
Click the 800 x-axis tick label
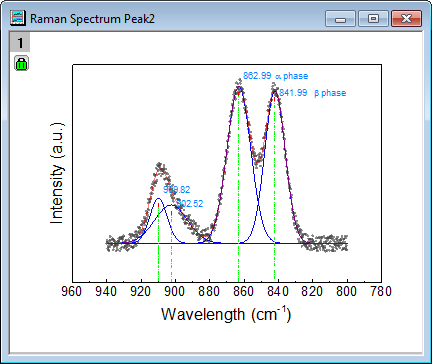[x=347, y=292]
